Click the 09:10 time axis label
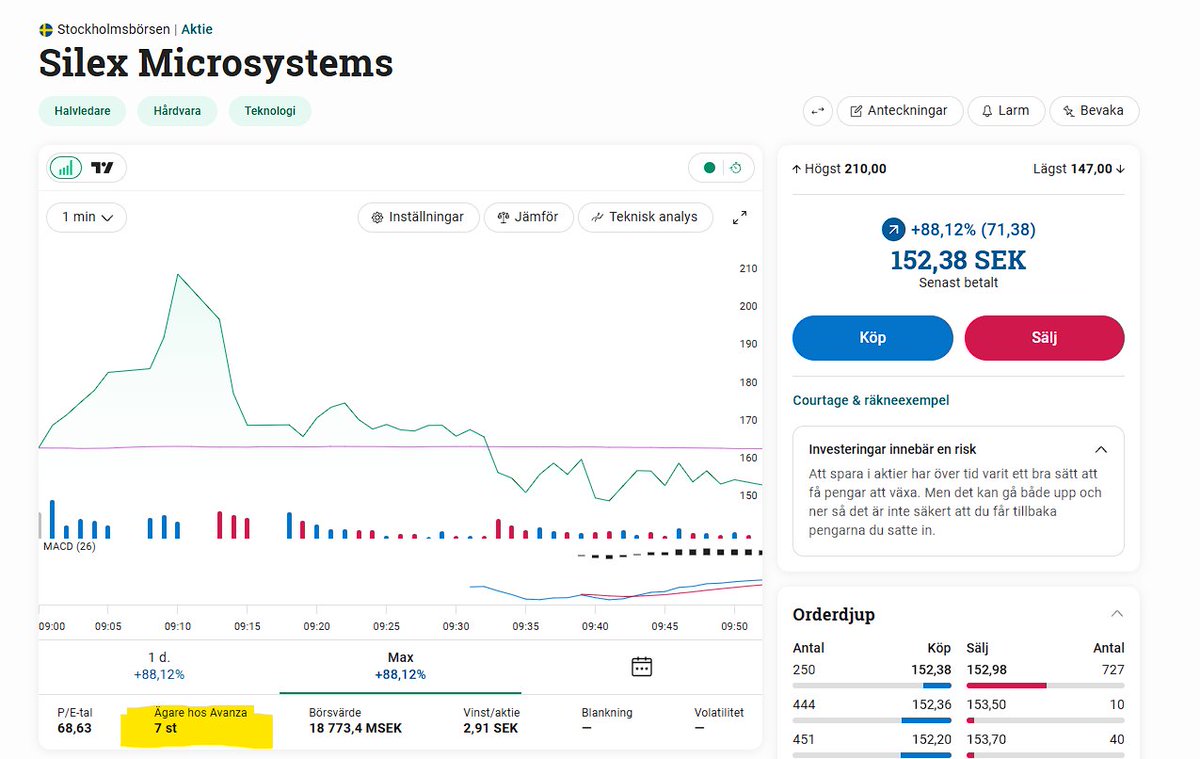This screenshot has width=1200, height=759. coord(177,626)
